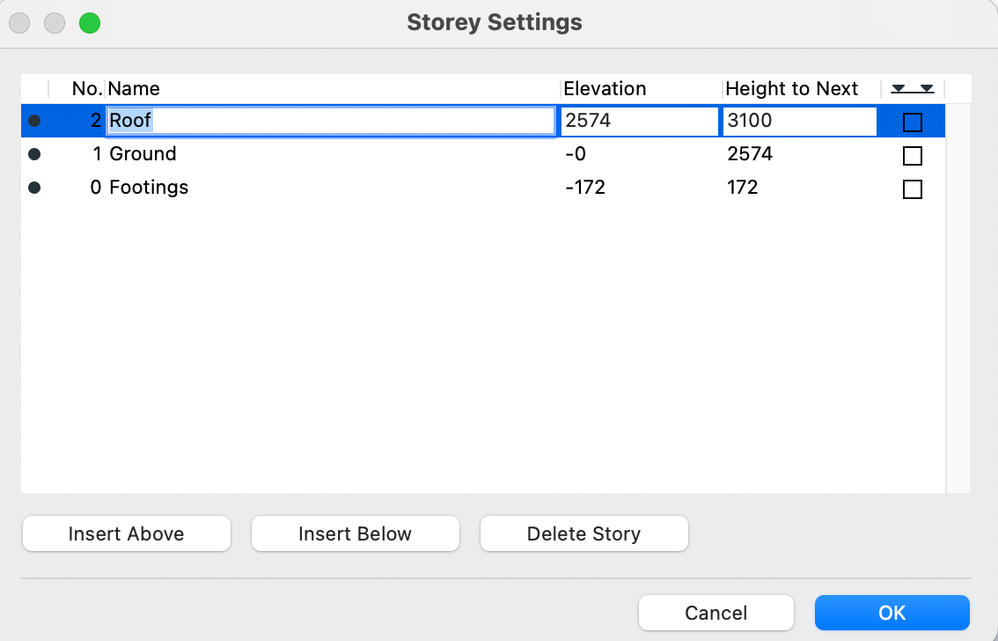Screen dimensions: 998x641
Task: Edit the Roof name field
Action: [330, 121]
